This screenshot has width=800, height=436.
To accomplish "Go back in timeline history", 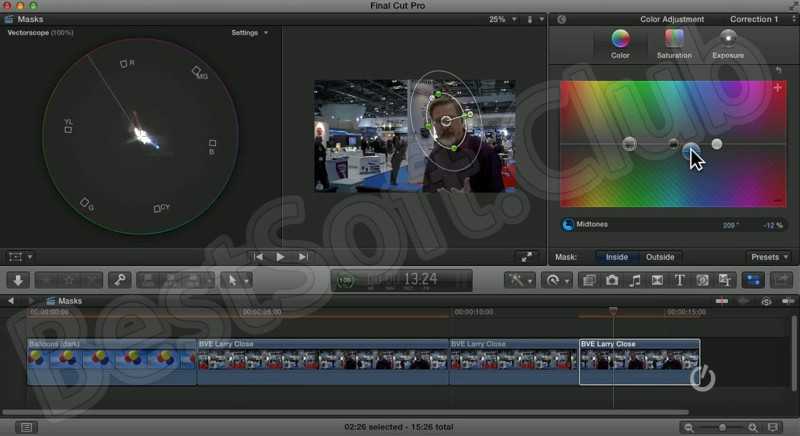I will point(11,301).
